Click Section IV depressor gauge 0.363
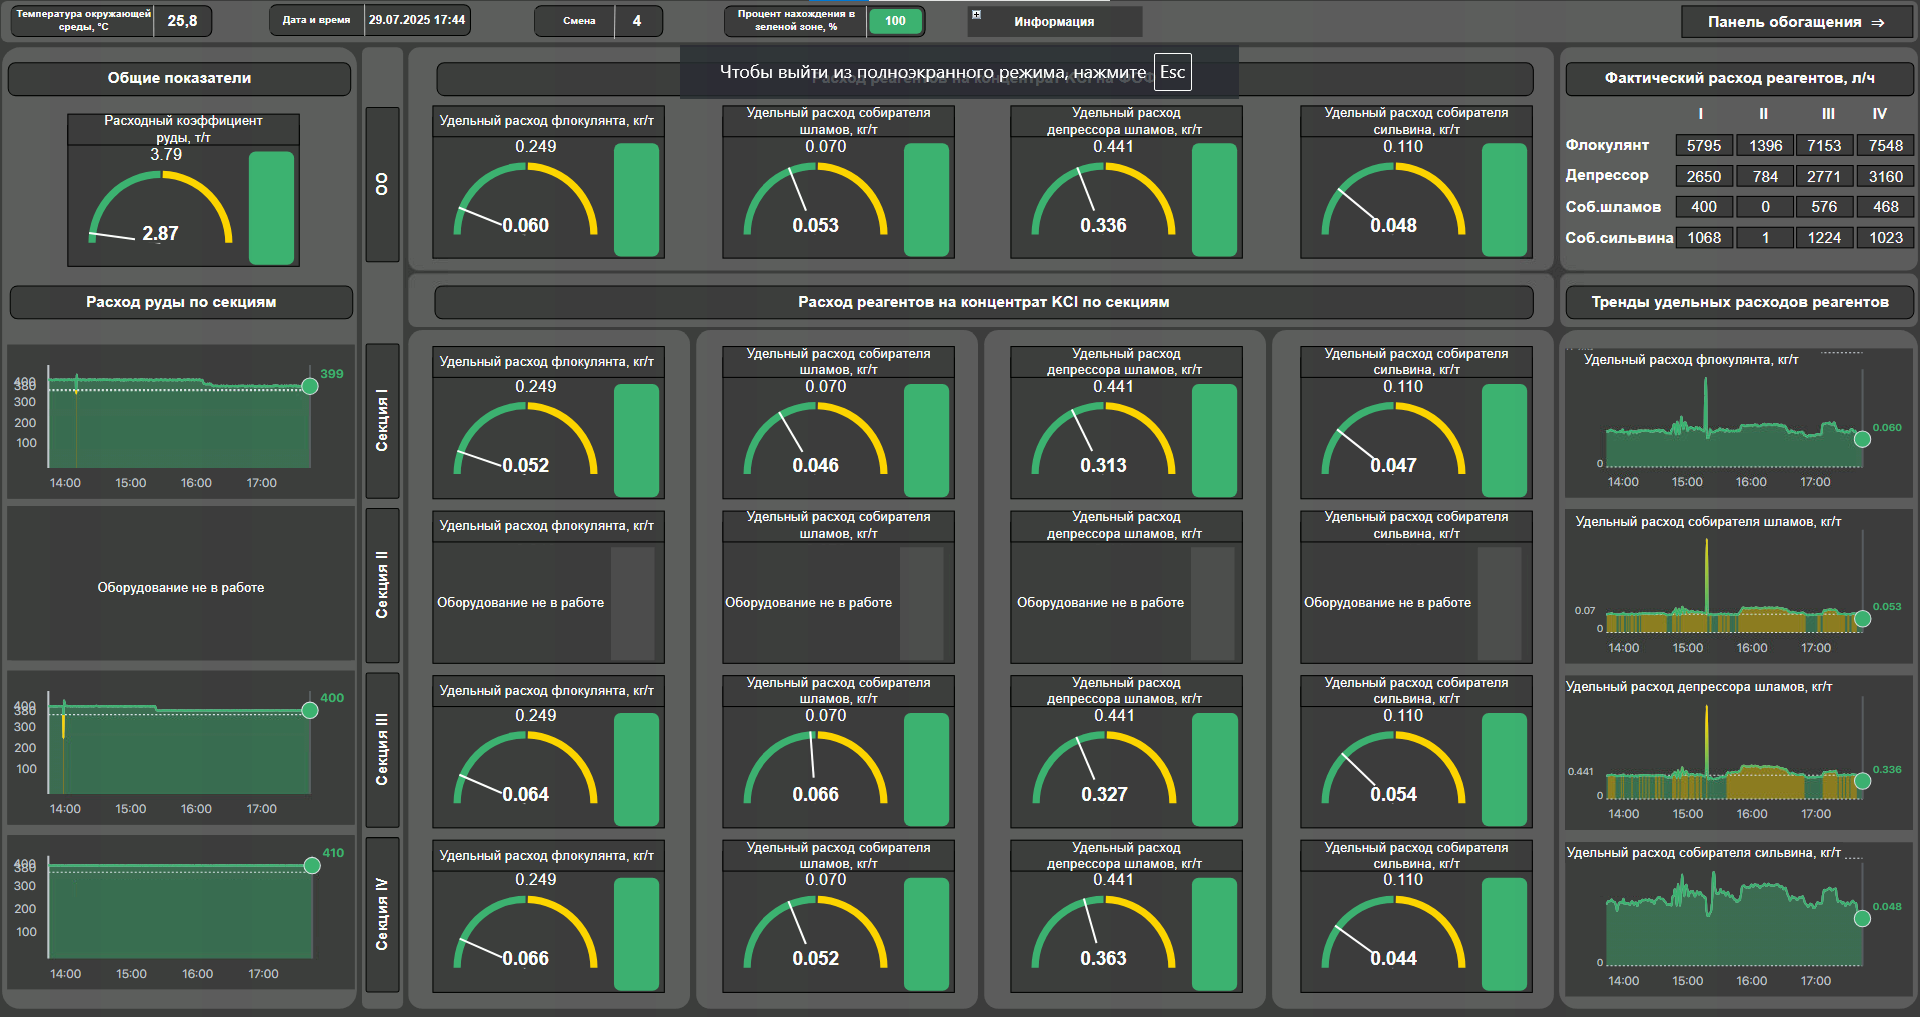The height and width of the screenshot is (1017, 1920). pos(1102,933)
